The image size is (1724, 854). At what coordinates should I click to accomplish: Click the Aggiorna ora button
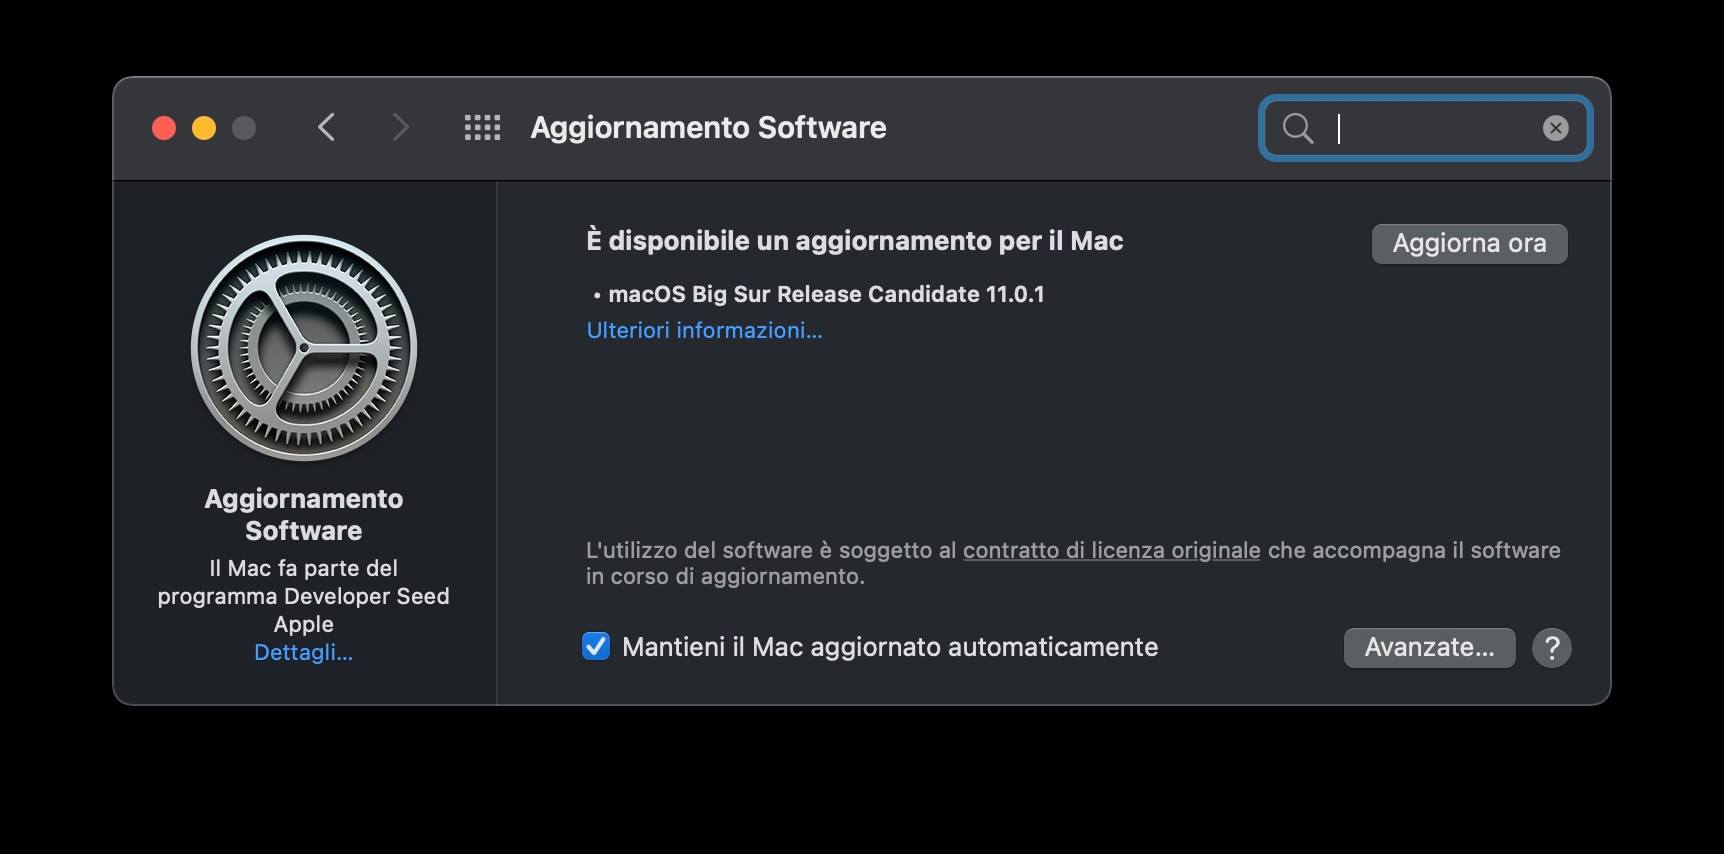pos(1469,243)
